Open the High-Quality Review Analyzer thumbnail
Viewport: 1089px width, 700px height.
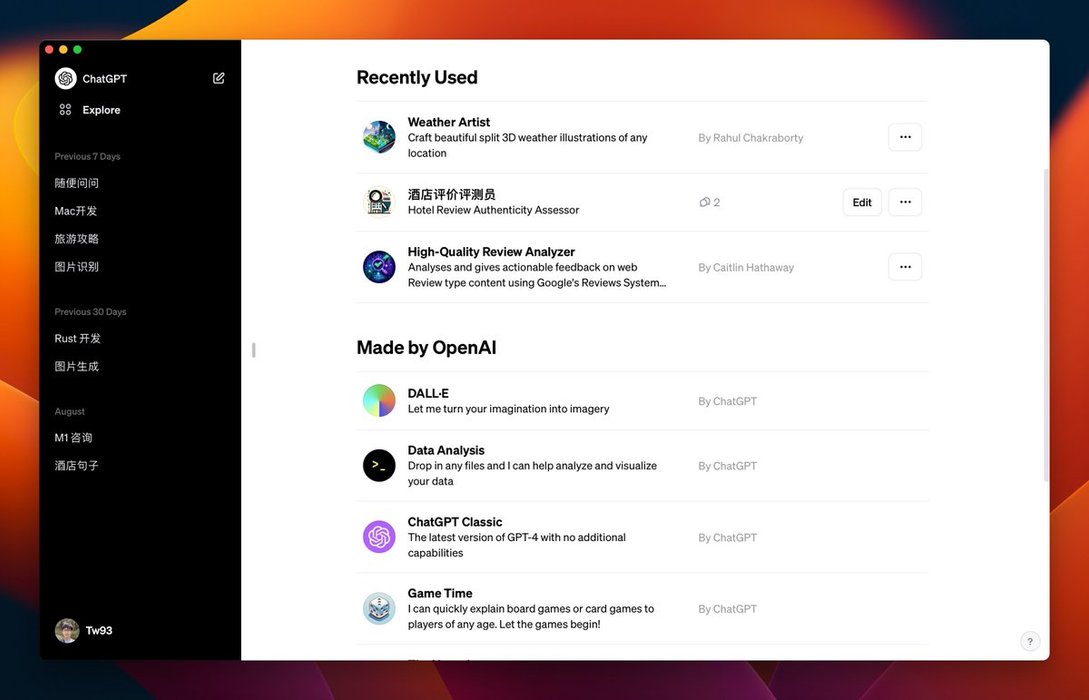[x=379, y=267]
